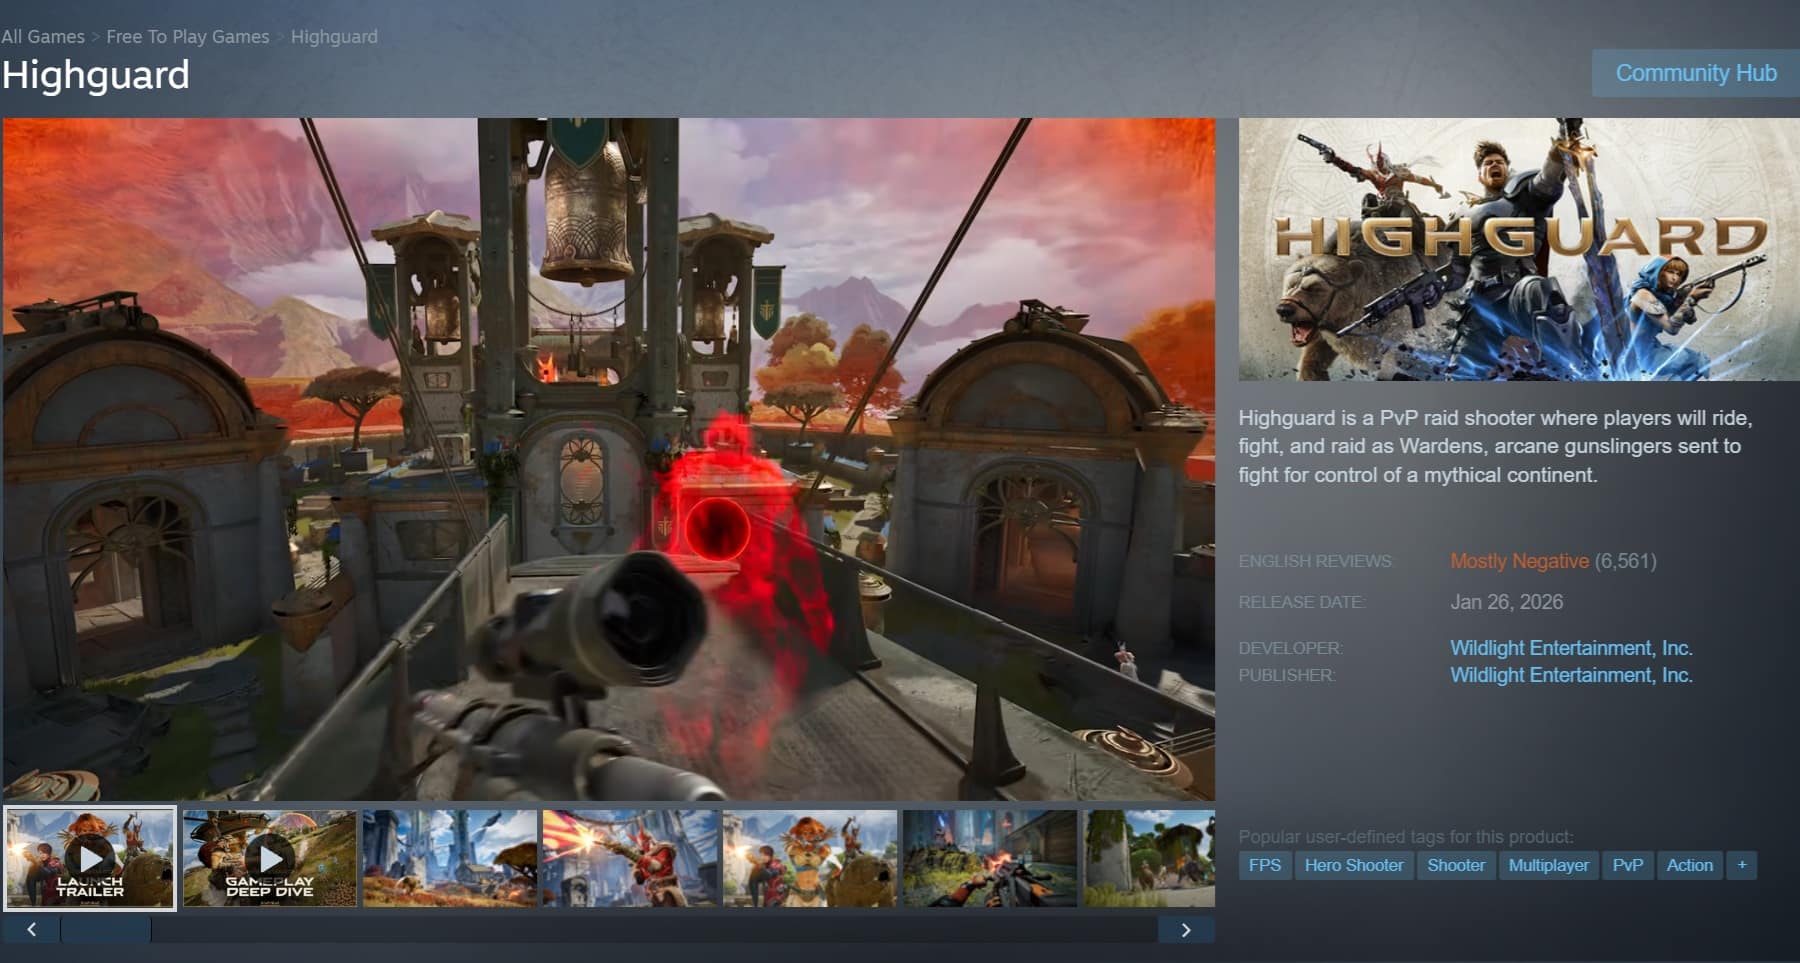Select the FPS tag

[1264, 865]
